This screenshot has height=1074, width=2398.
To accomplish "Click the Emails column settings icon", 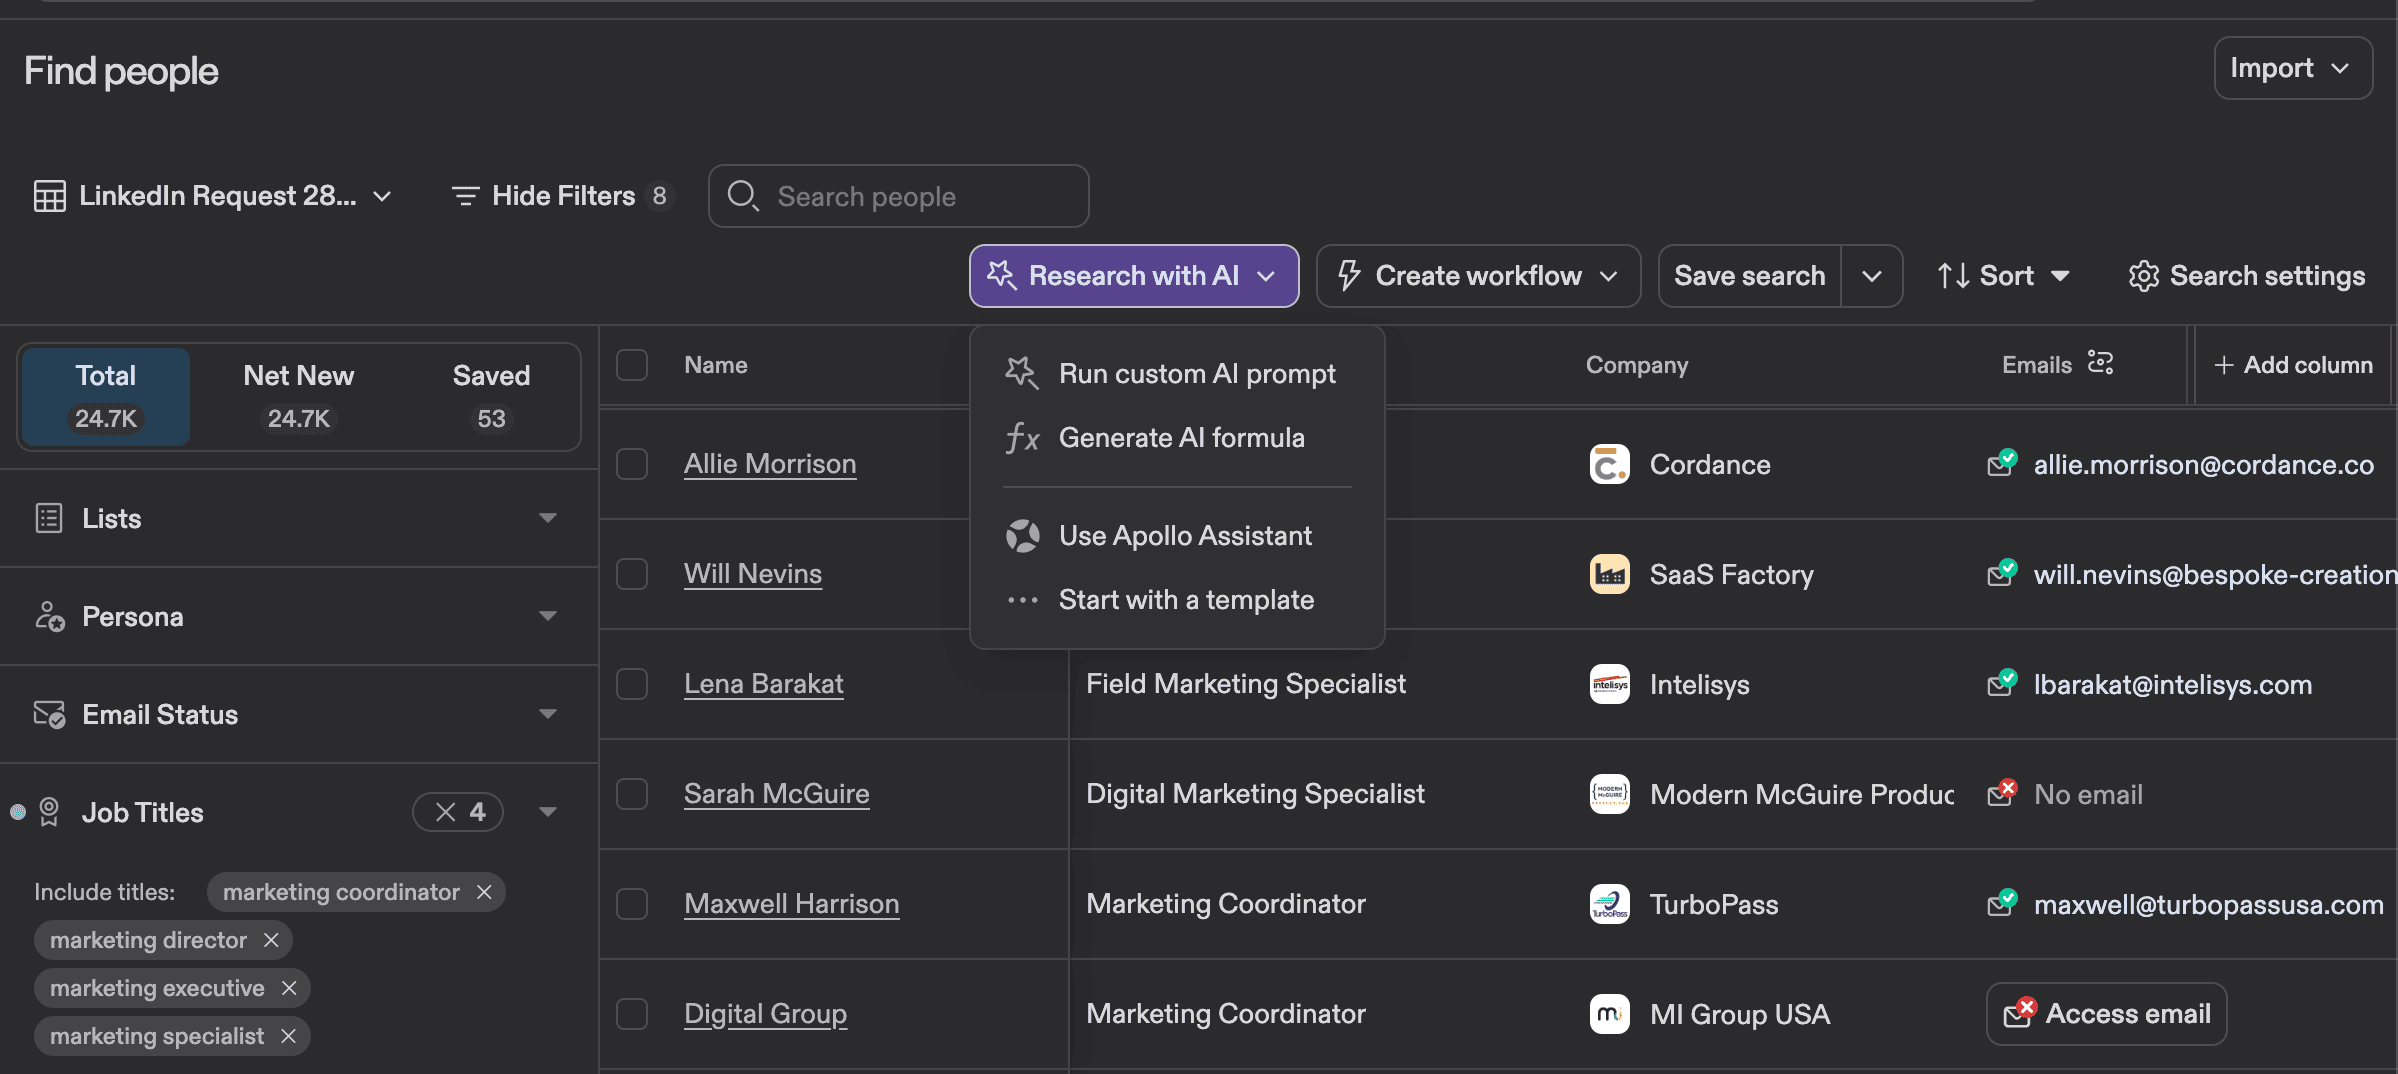I will point(2100,363).
